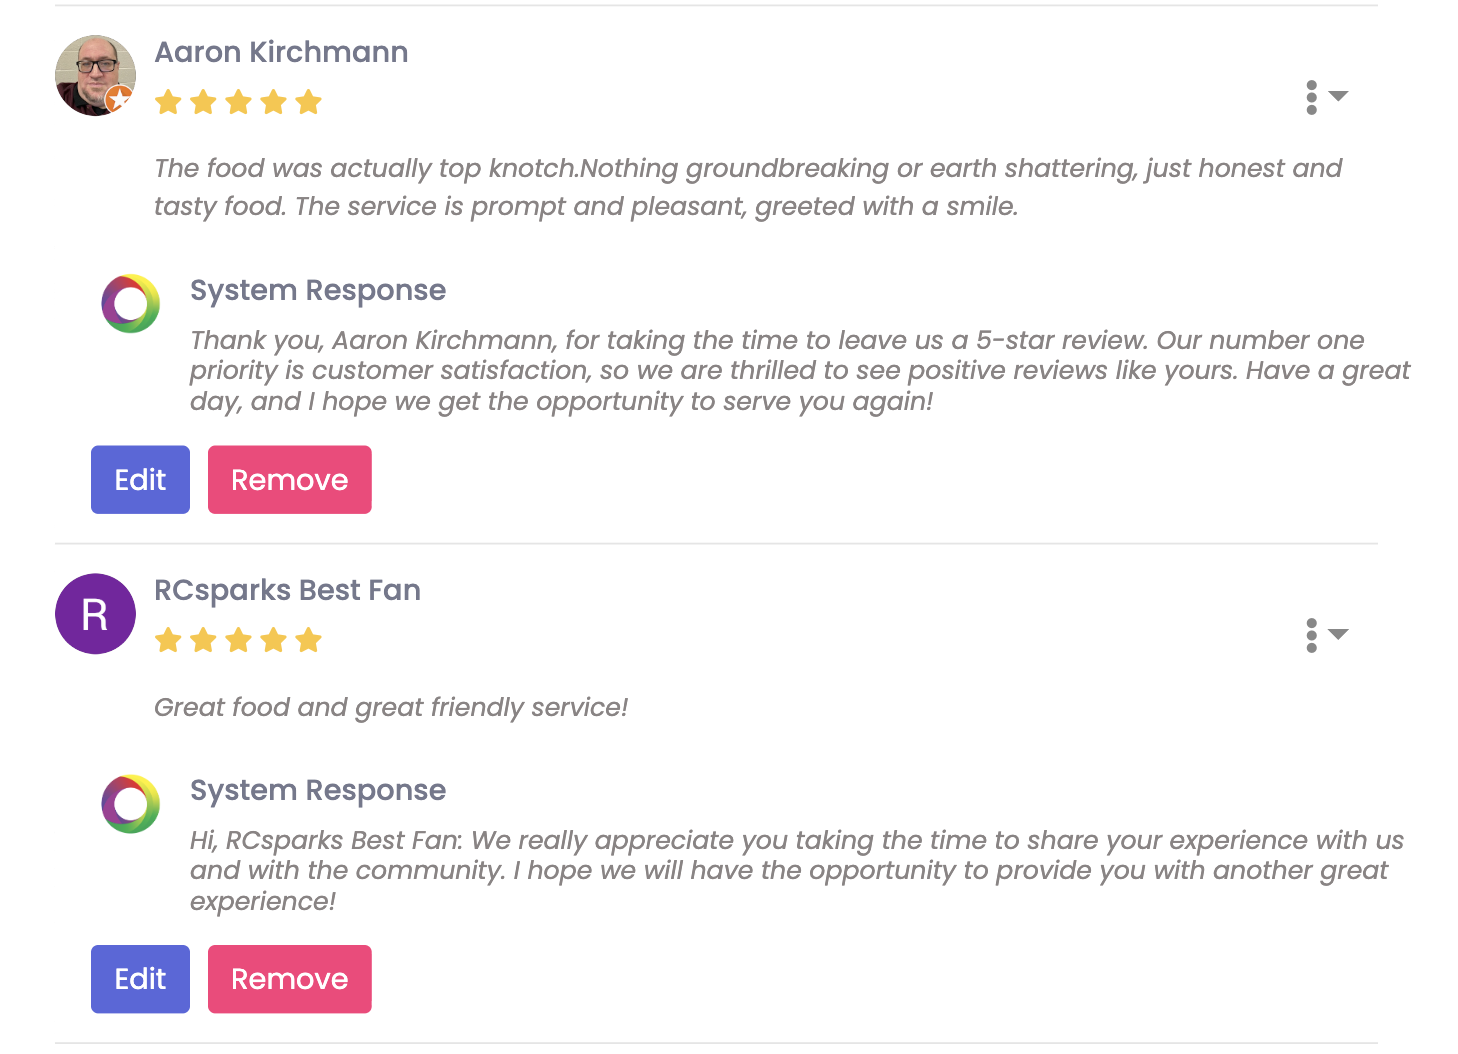
Task: Select the RCsparks Best Fan name
Action: [x=287, y=590]
